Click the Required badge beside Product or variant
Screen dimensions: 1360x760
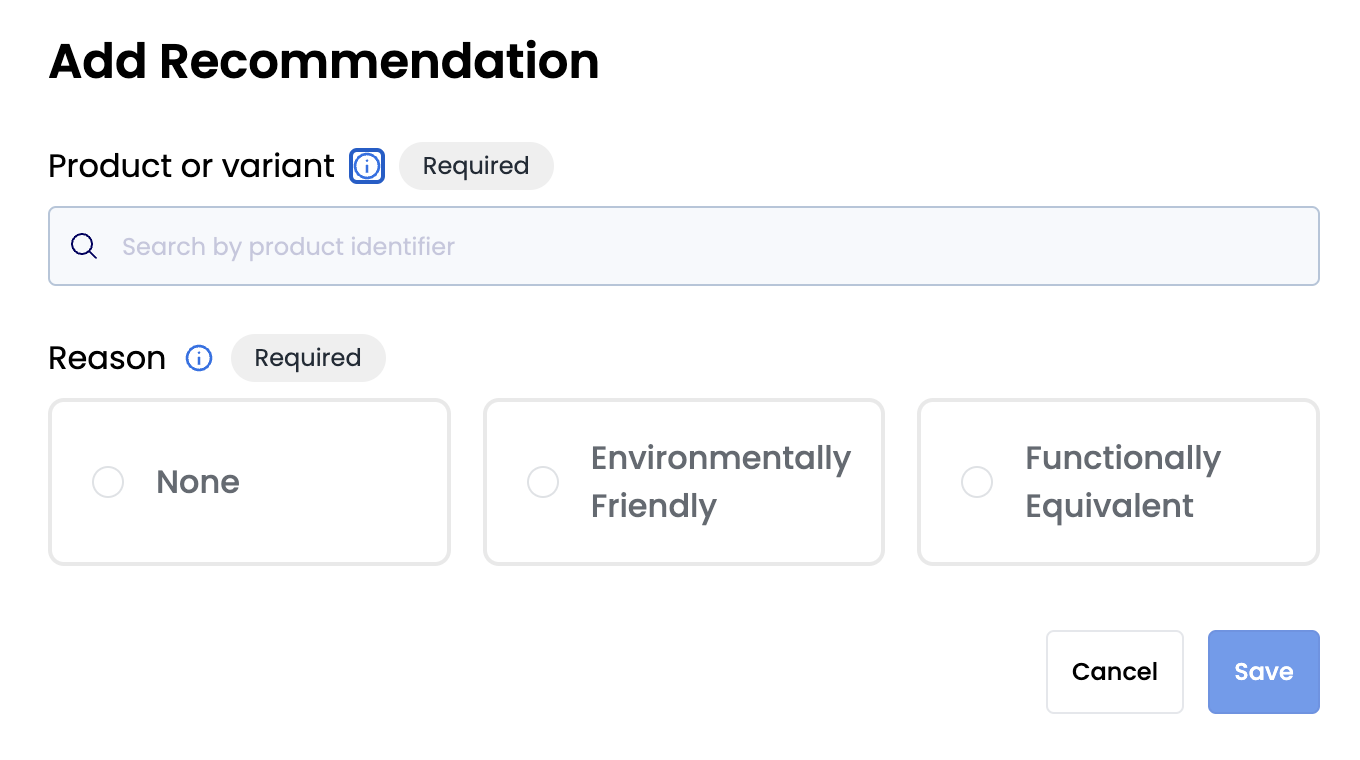(x=476, y=166)
